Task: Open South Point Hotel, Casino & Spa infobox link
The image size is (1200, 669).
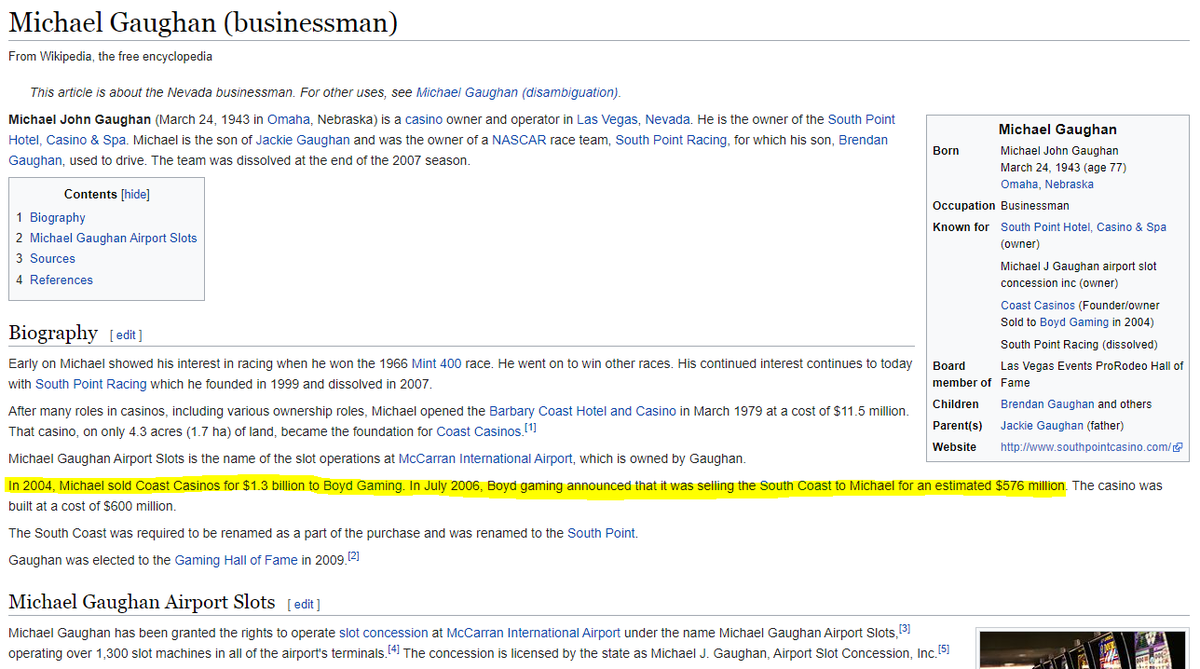Action: (x=1083, y=227)
